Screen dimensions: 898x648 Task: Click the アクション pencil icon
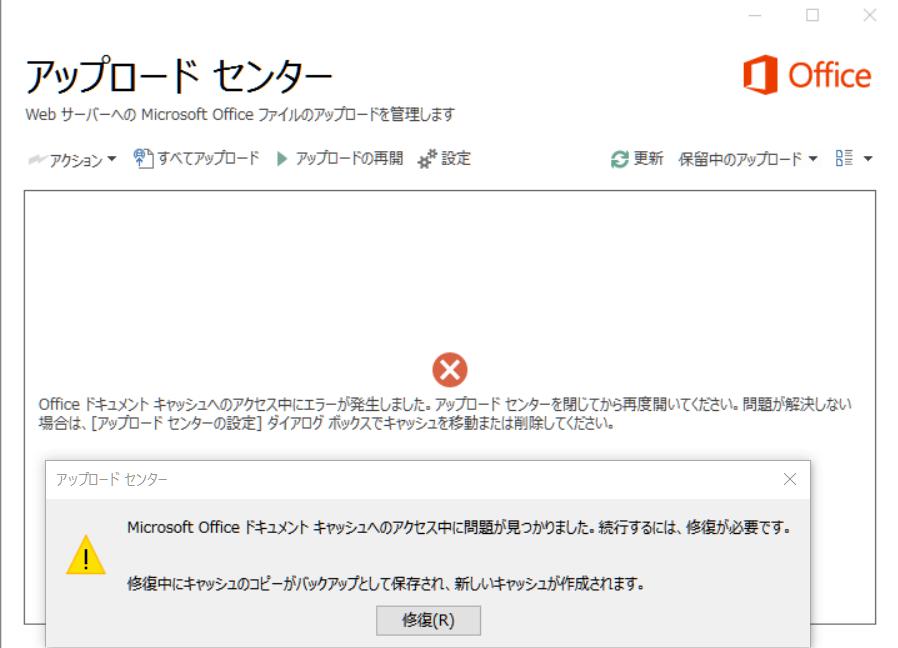point(37,159)
